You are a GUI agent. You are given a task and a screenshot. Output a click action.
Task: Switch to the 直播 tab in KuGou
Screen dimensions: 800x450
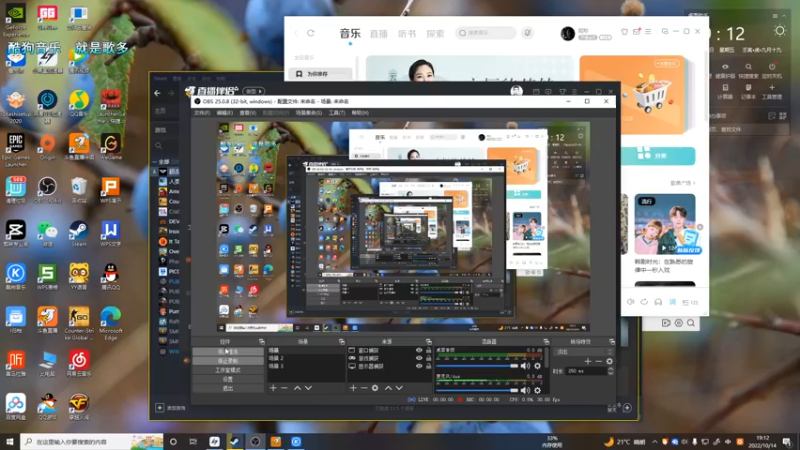click(x=379, y=34)
